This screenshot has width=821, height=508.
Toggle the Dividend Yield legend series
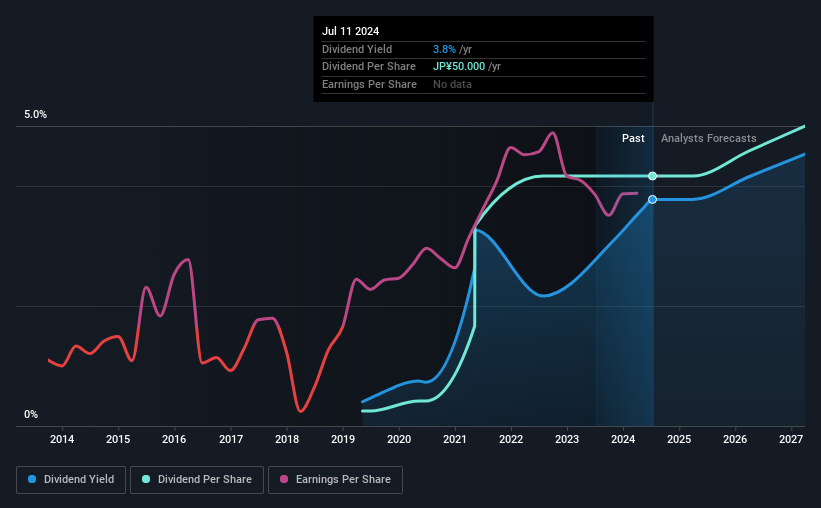pos(71,480)
